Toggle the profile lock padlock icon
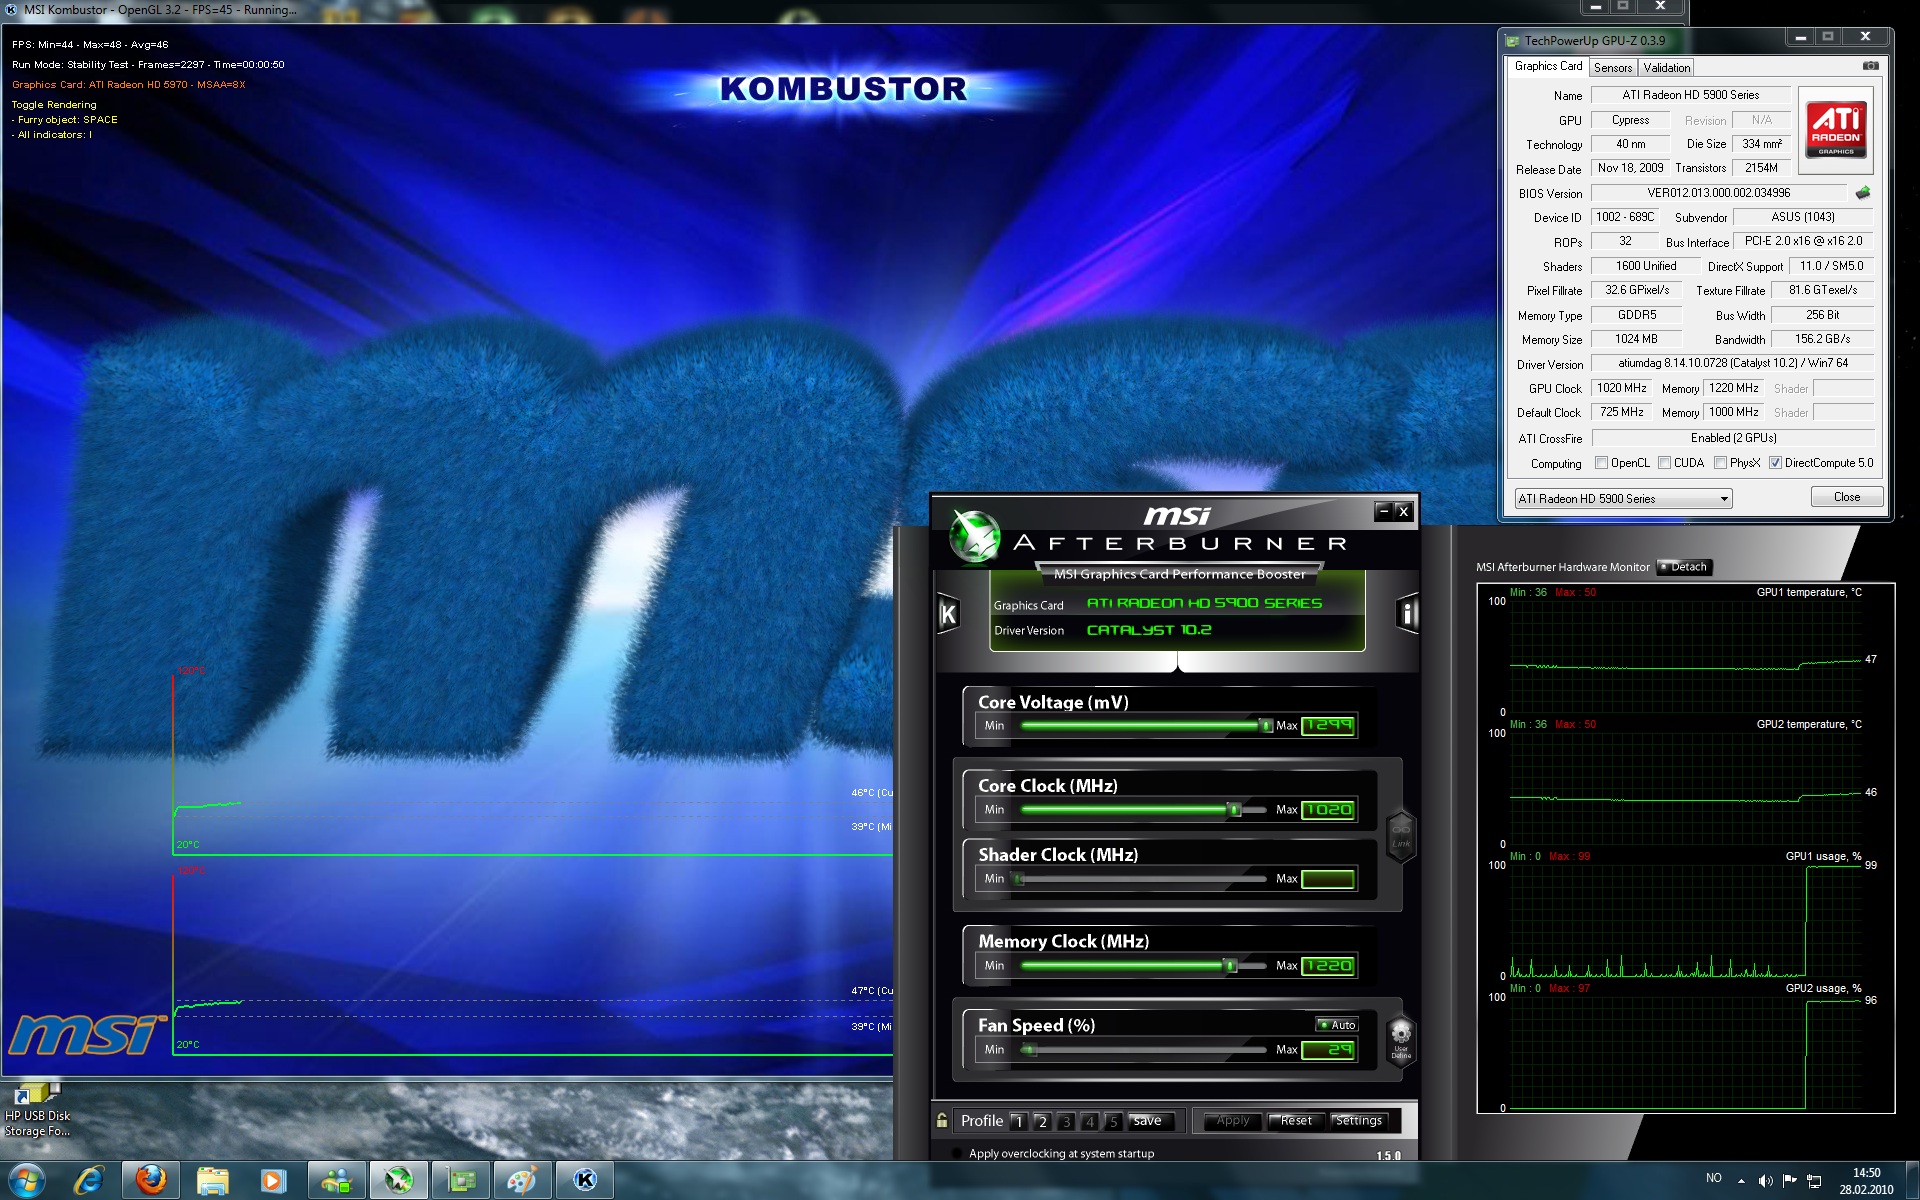This screenshot has height=1200, width=1920. pos(941,1121)
